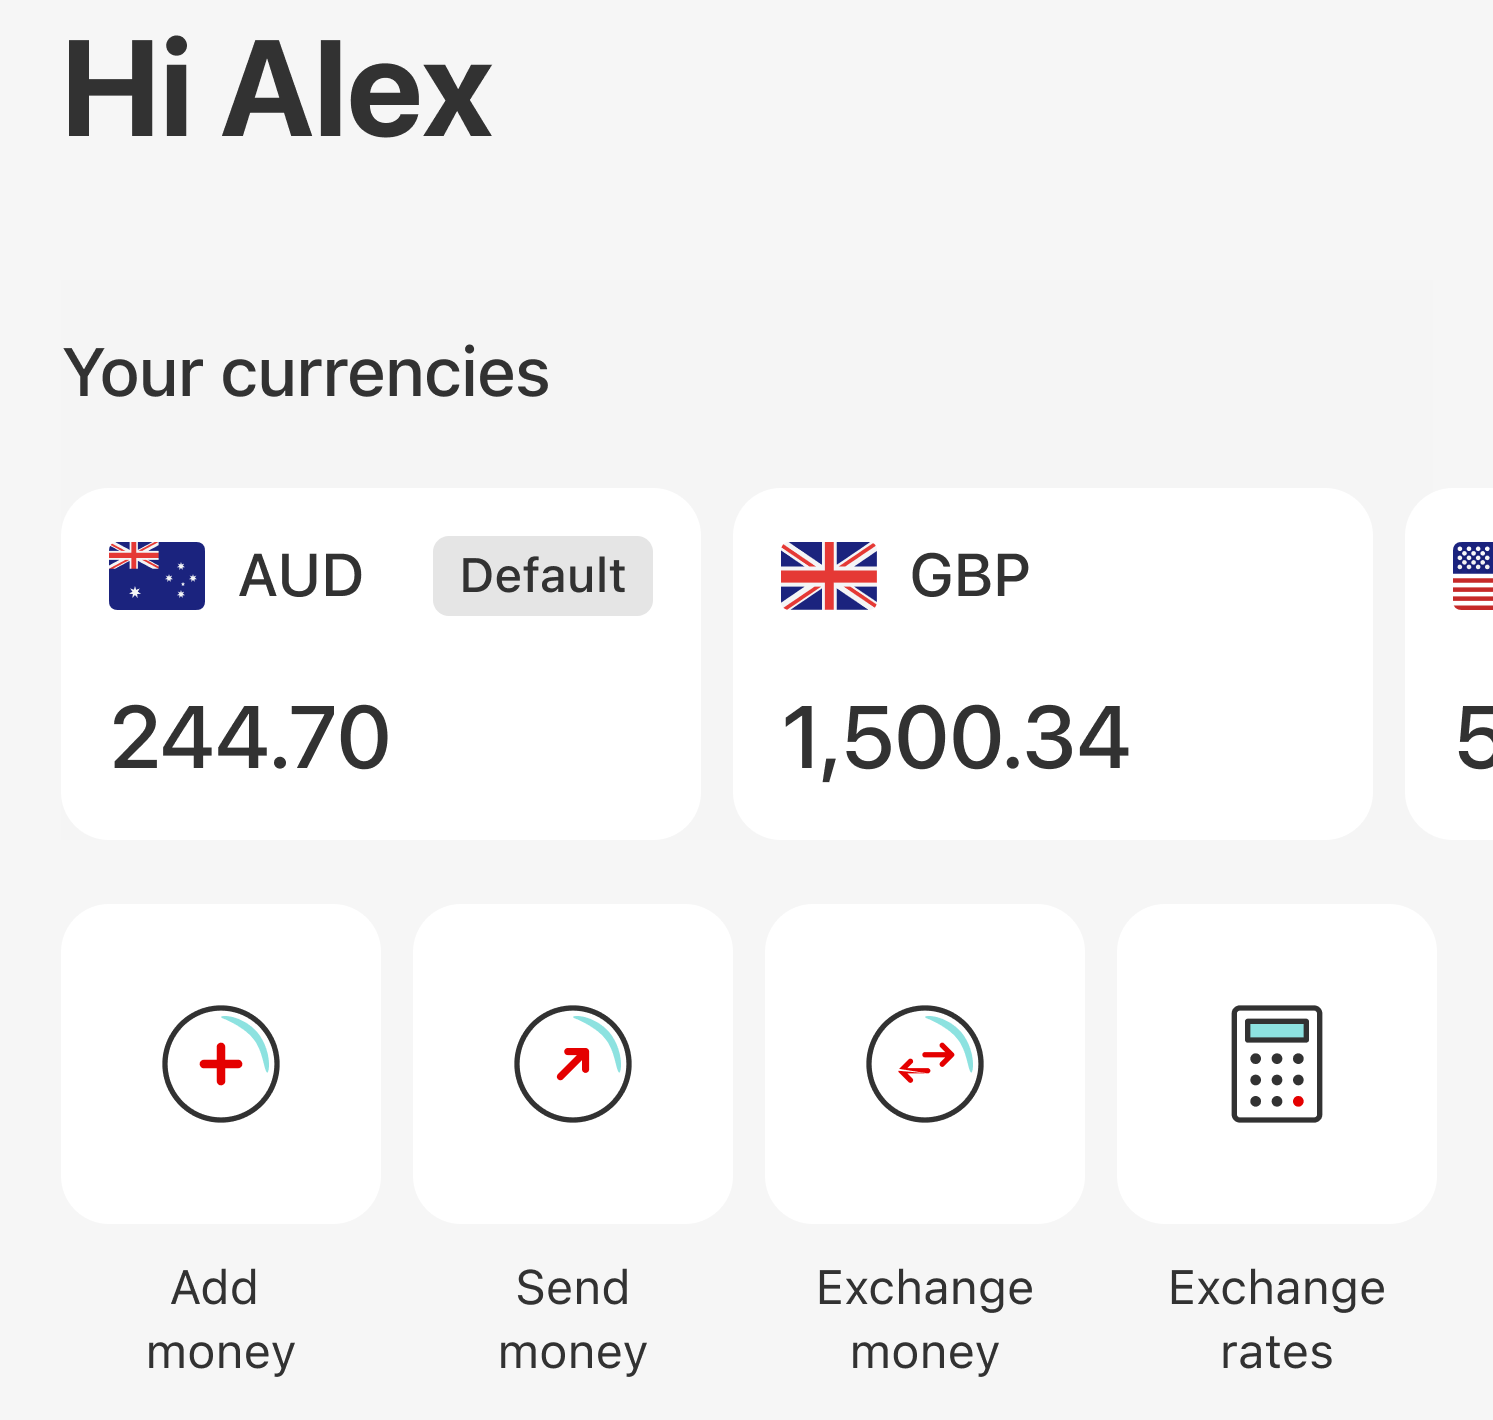Click the partially visible US flag icon

click(x=1473, y=576)
